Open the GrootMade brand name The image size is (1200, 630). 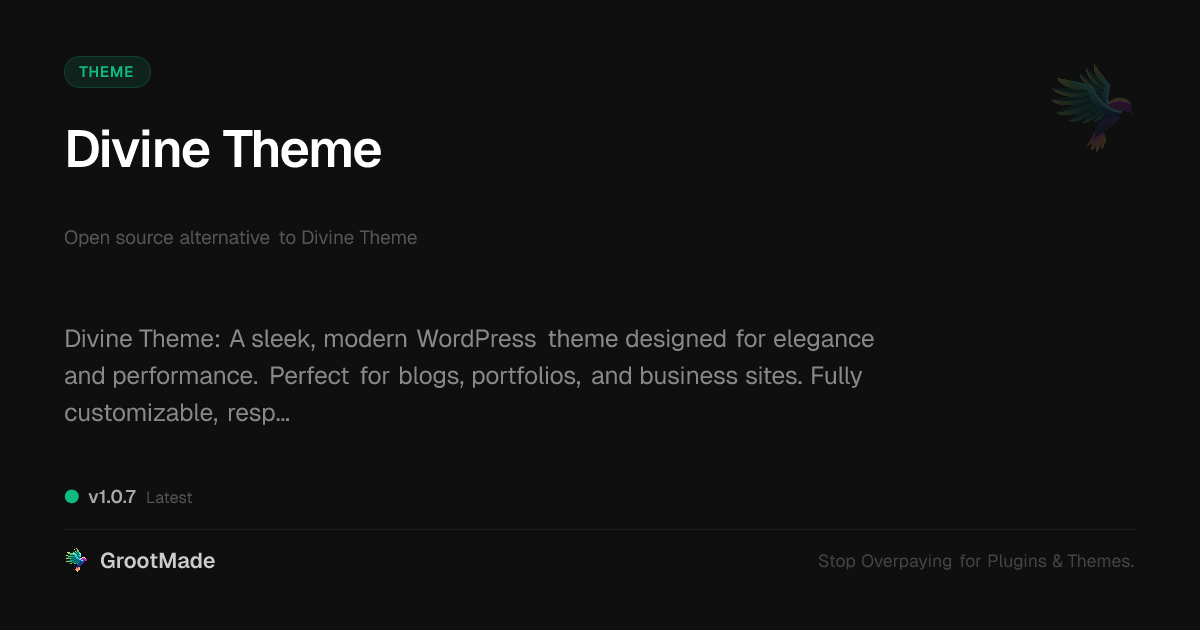pyautogui.click(x=157, y=561)
